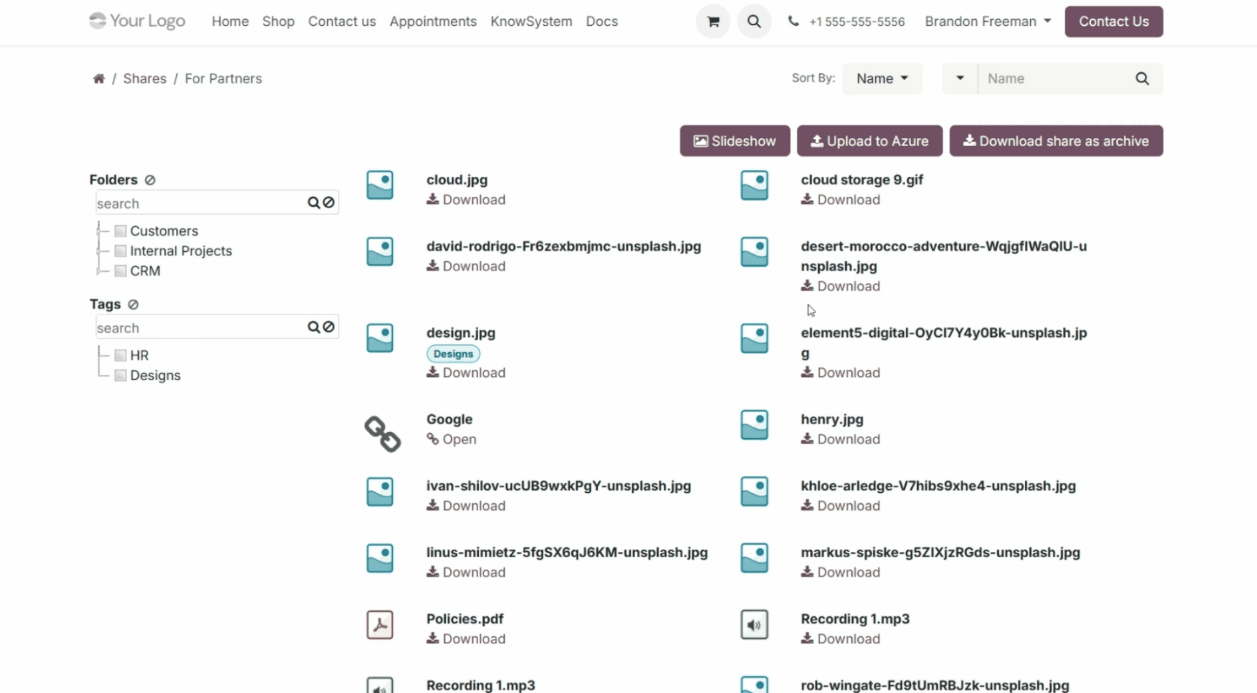This screenshot has width=1257, height=693.
Task: Tick the Customers folder checkbox
Action: click(x=120, y=231)
